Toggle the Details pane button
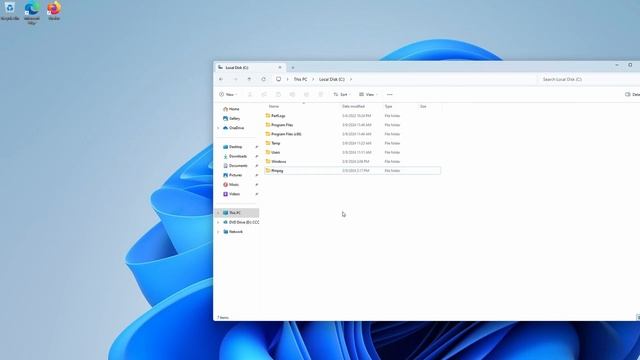The height and width of the screenshot is (360, 640). (632, 95)
